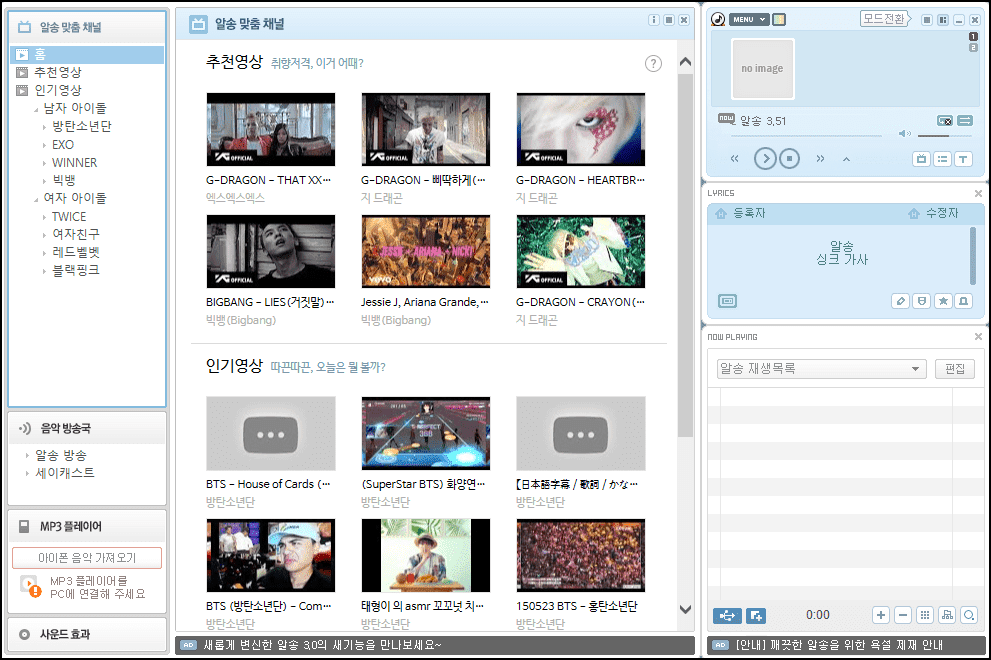Click the add new playlist icon
Viewport: 991px width, 660px height.
(x=756, y=615)
